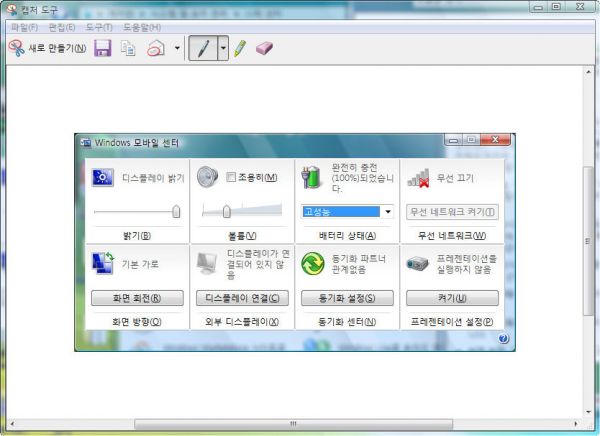Click the New snip scissors icon
Image resolution: width=600 pixels, height=436 pixels.
click(x=16, y=48)
